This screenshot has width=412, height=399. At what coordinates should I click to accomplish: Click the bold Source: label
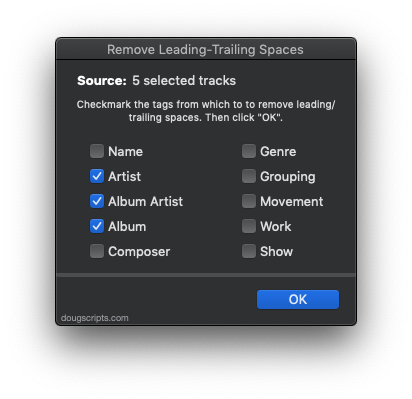pos(102,81)
